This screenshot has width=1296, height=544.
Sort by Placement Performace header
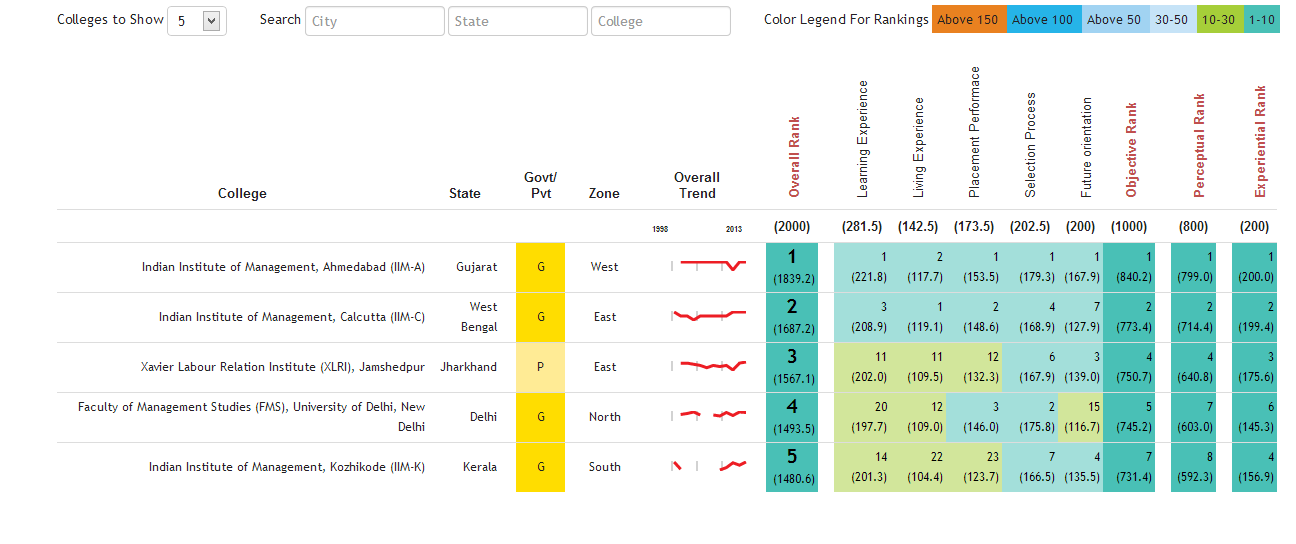[x=975, y=132]
